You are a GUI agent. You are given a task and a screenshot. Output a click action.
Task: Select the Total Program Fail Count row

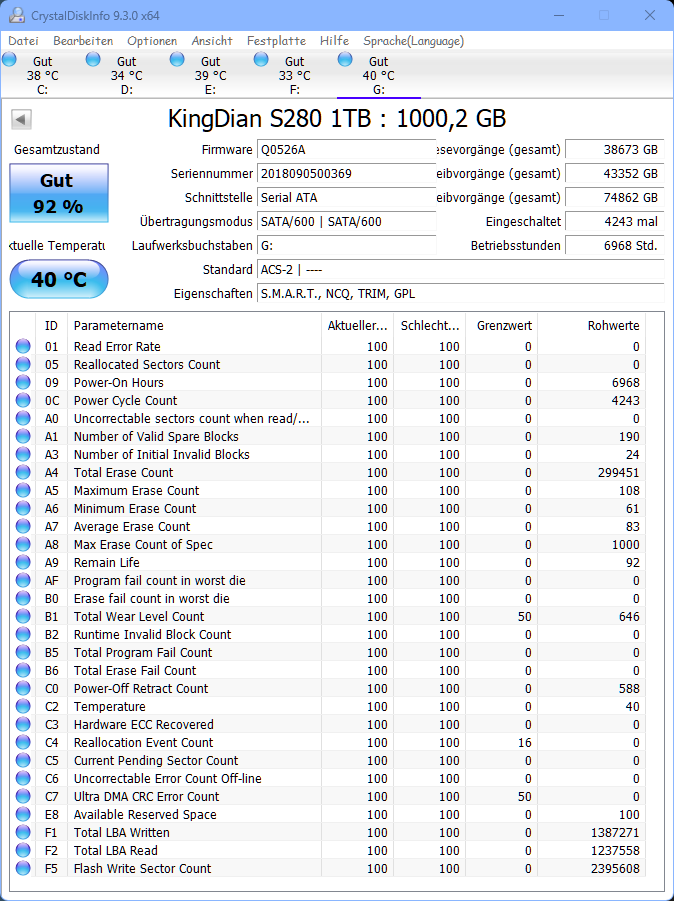[x=328, y=652]
